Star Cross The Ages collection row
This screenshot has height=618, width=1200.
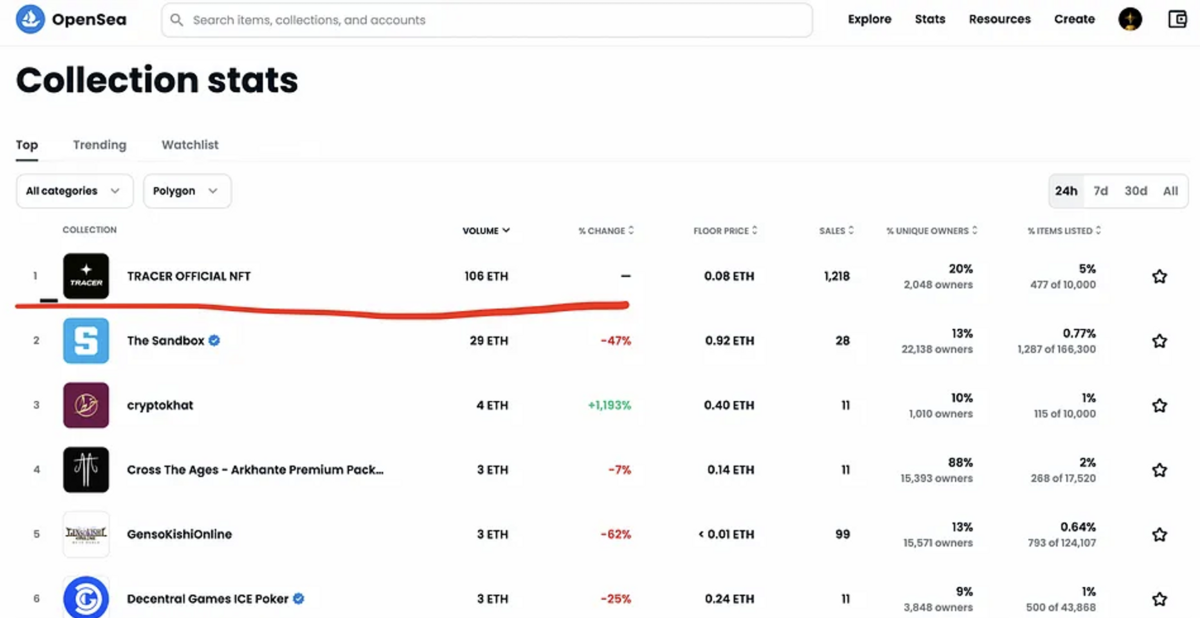(1159, 470)
